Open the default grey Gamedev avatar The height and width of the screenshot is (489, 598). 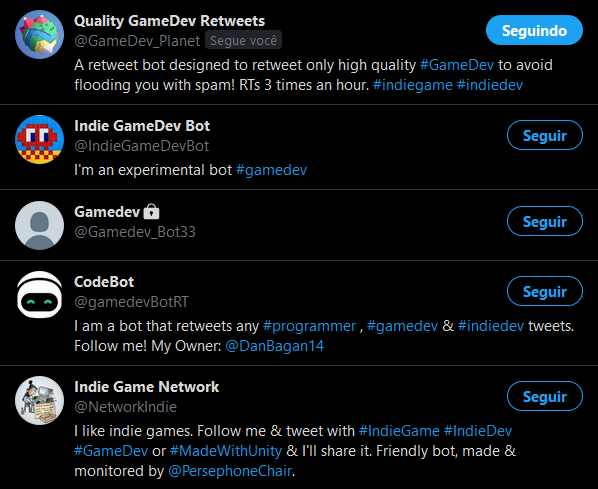coord(39,225)
